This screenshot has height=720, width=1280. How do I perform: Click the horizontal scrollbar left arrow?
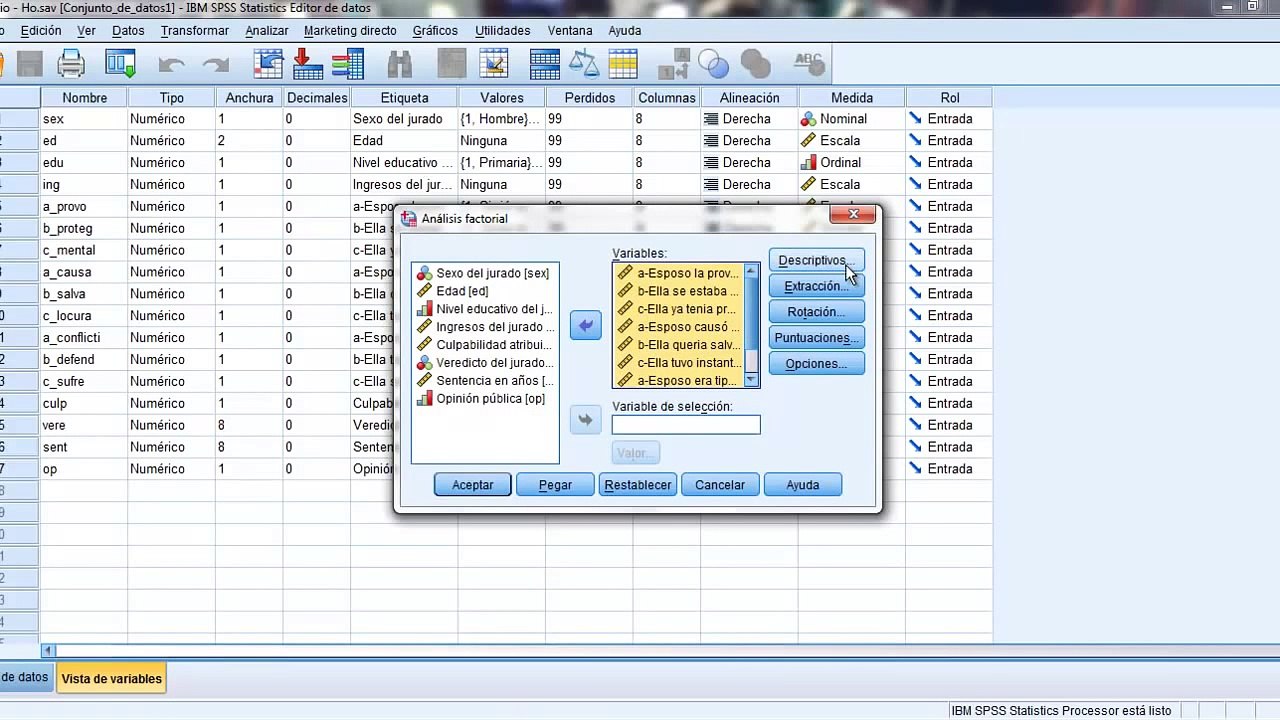pos(48,650)
